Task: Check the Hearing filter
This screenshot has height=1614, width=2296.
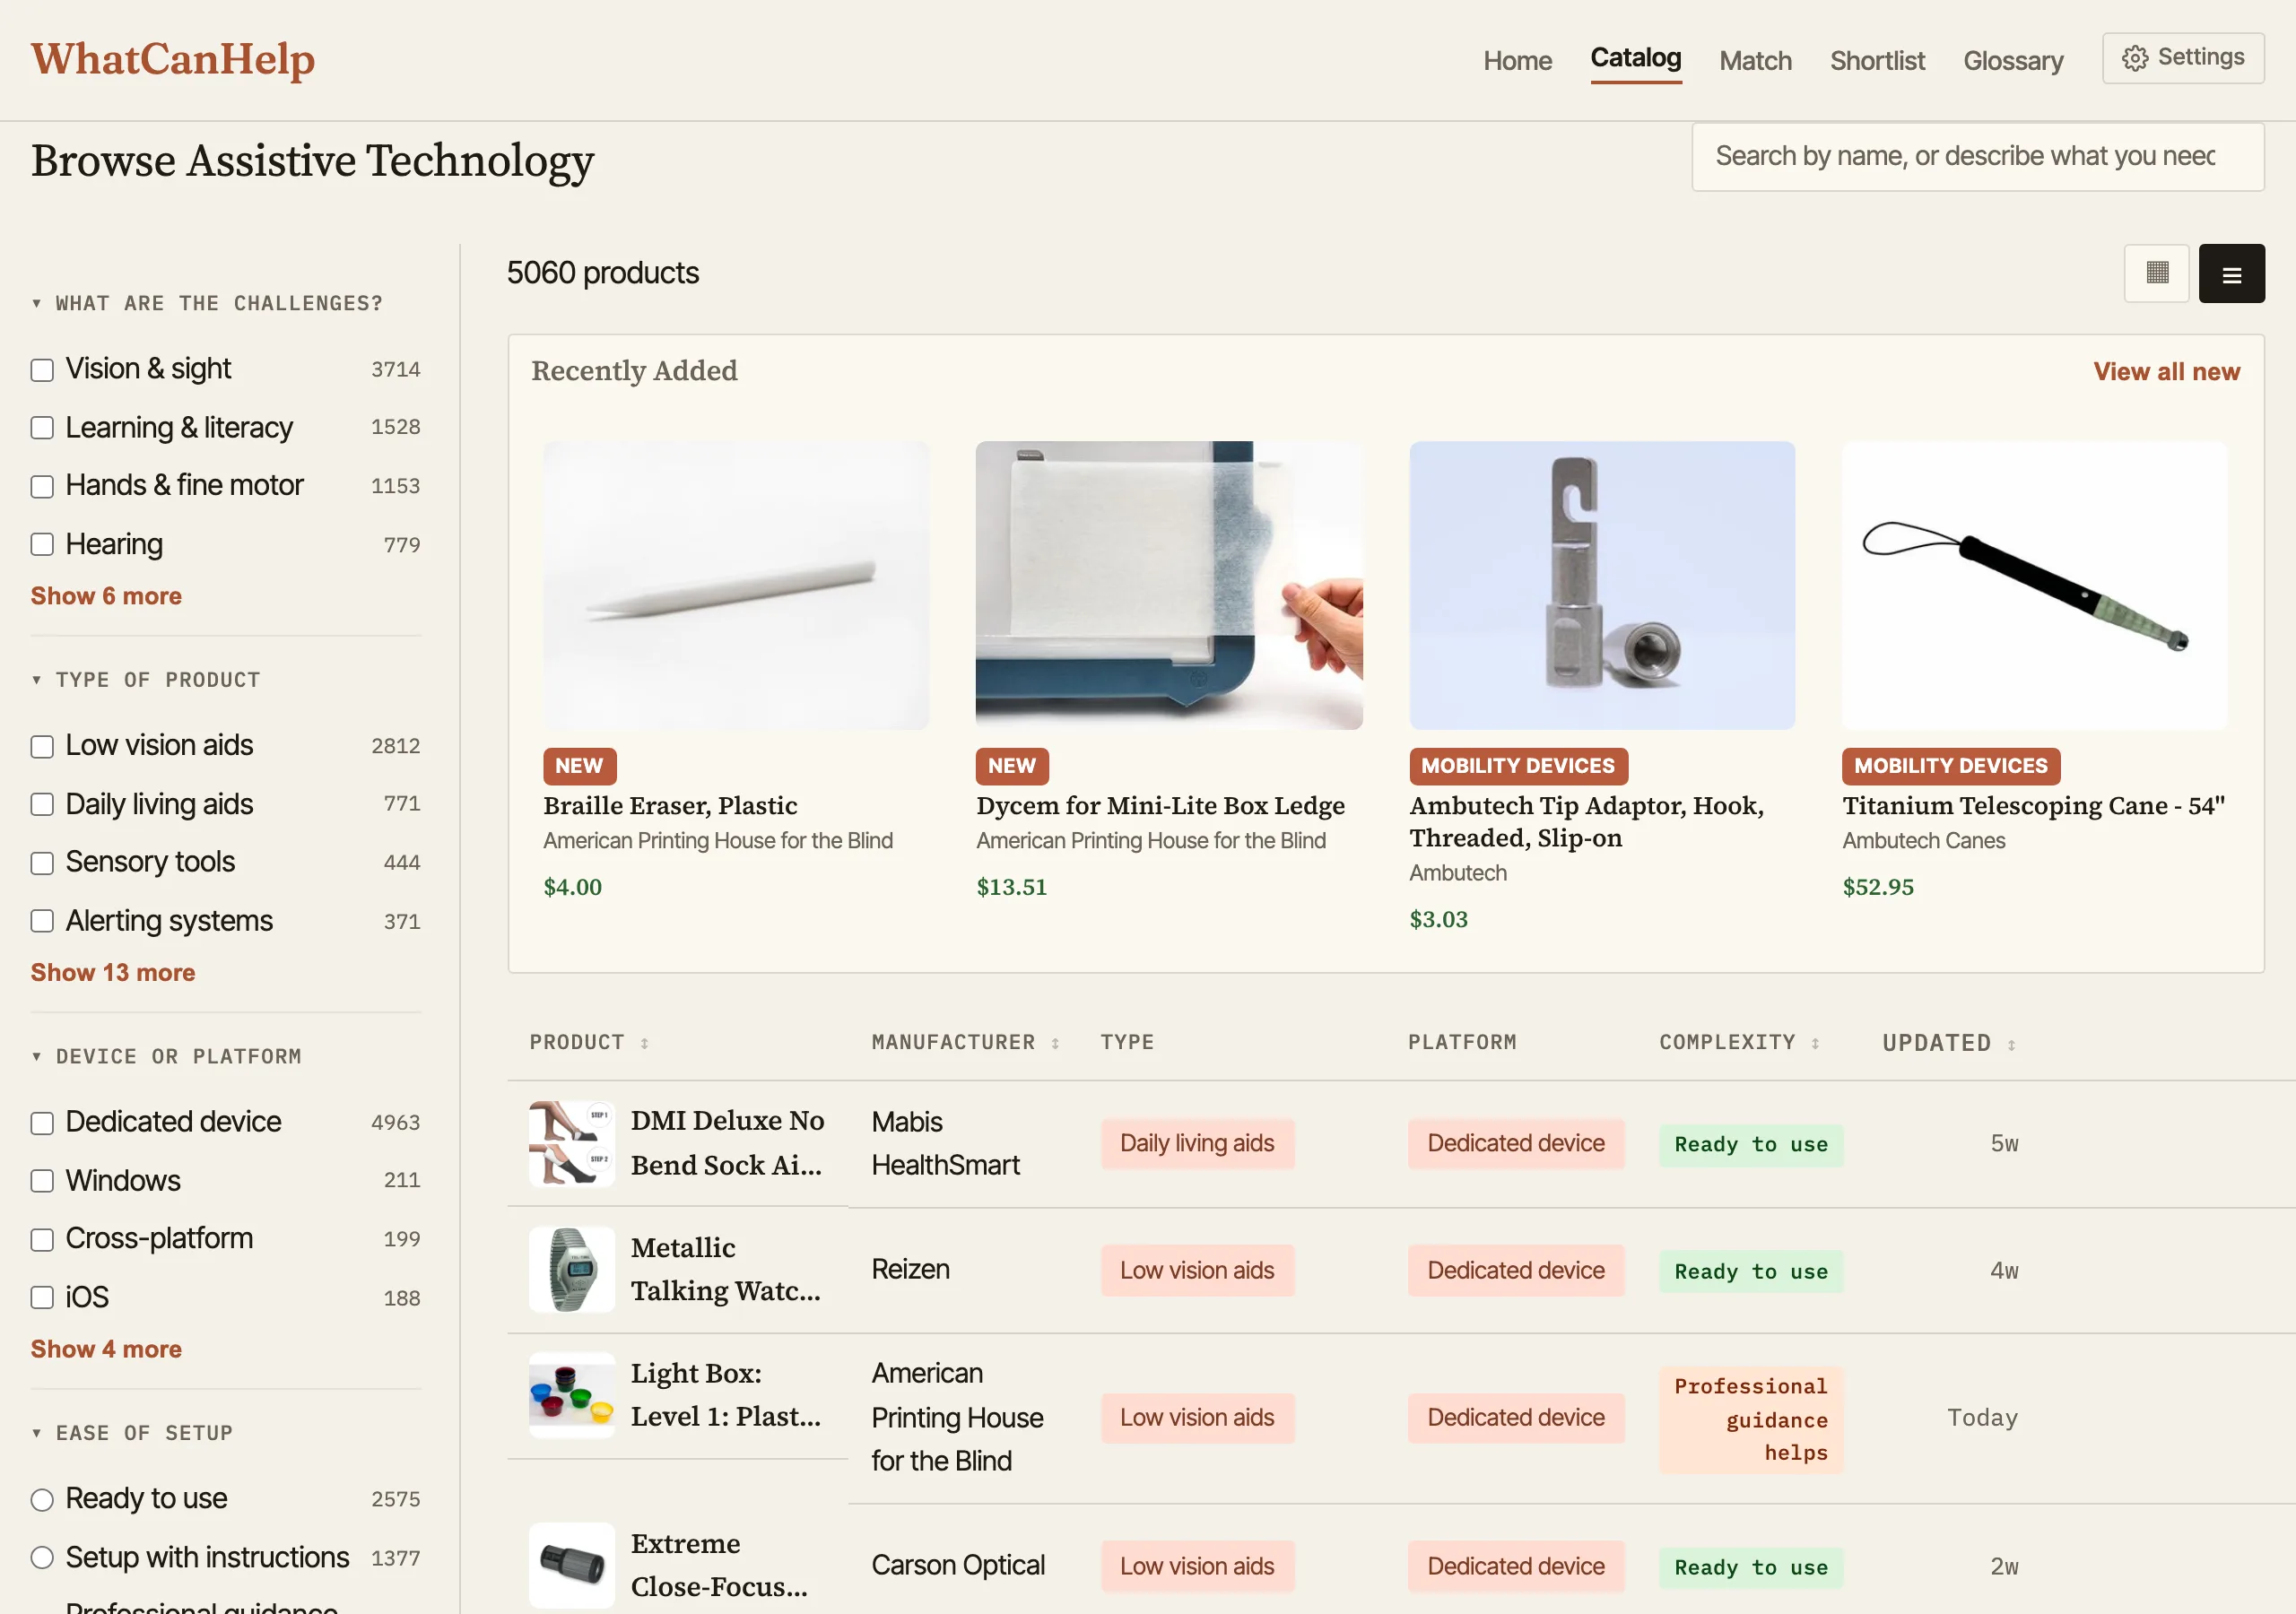Action: pos(42,545)
